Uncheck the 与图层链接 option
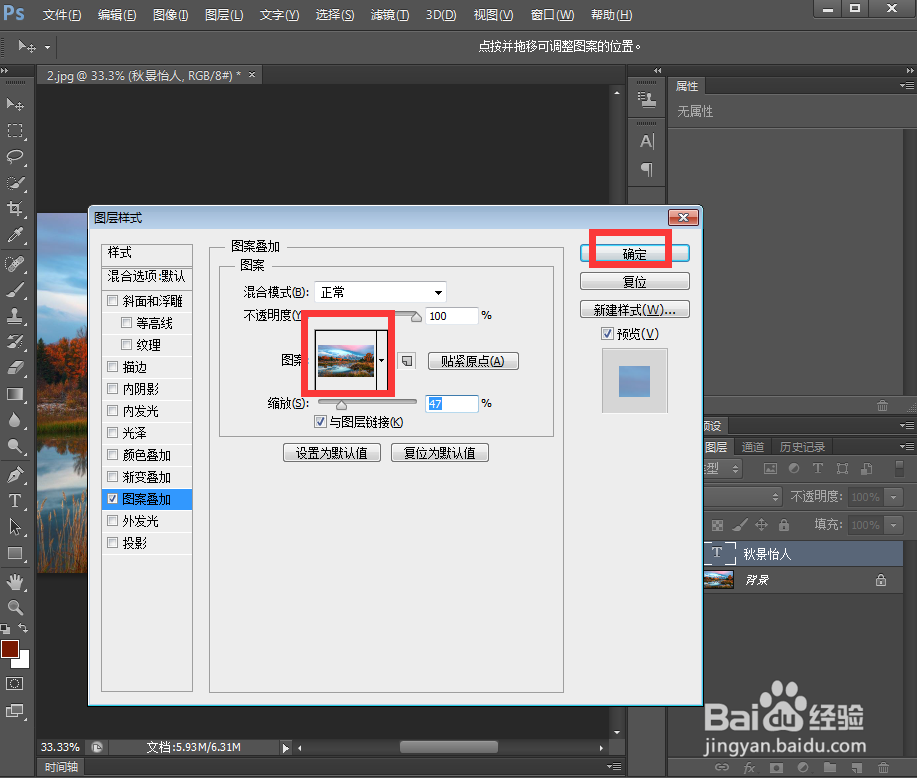917x778 pixels. pos(321,422)
